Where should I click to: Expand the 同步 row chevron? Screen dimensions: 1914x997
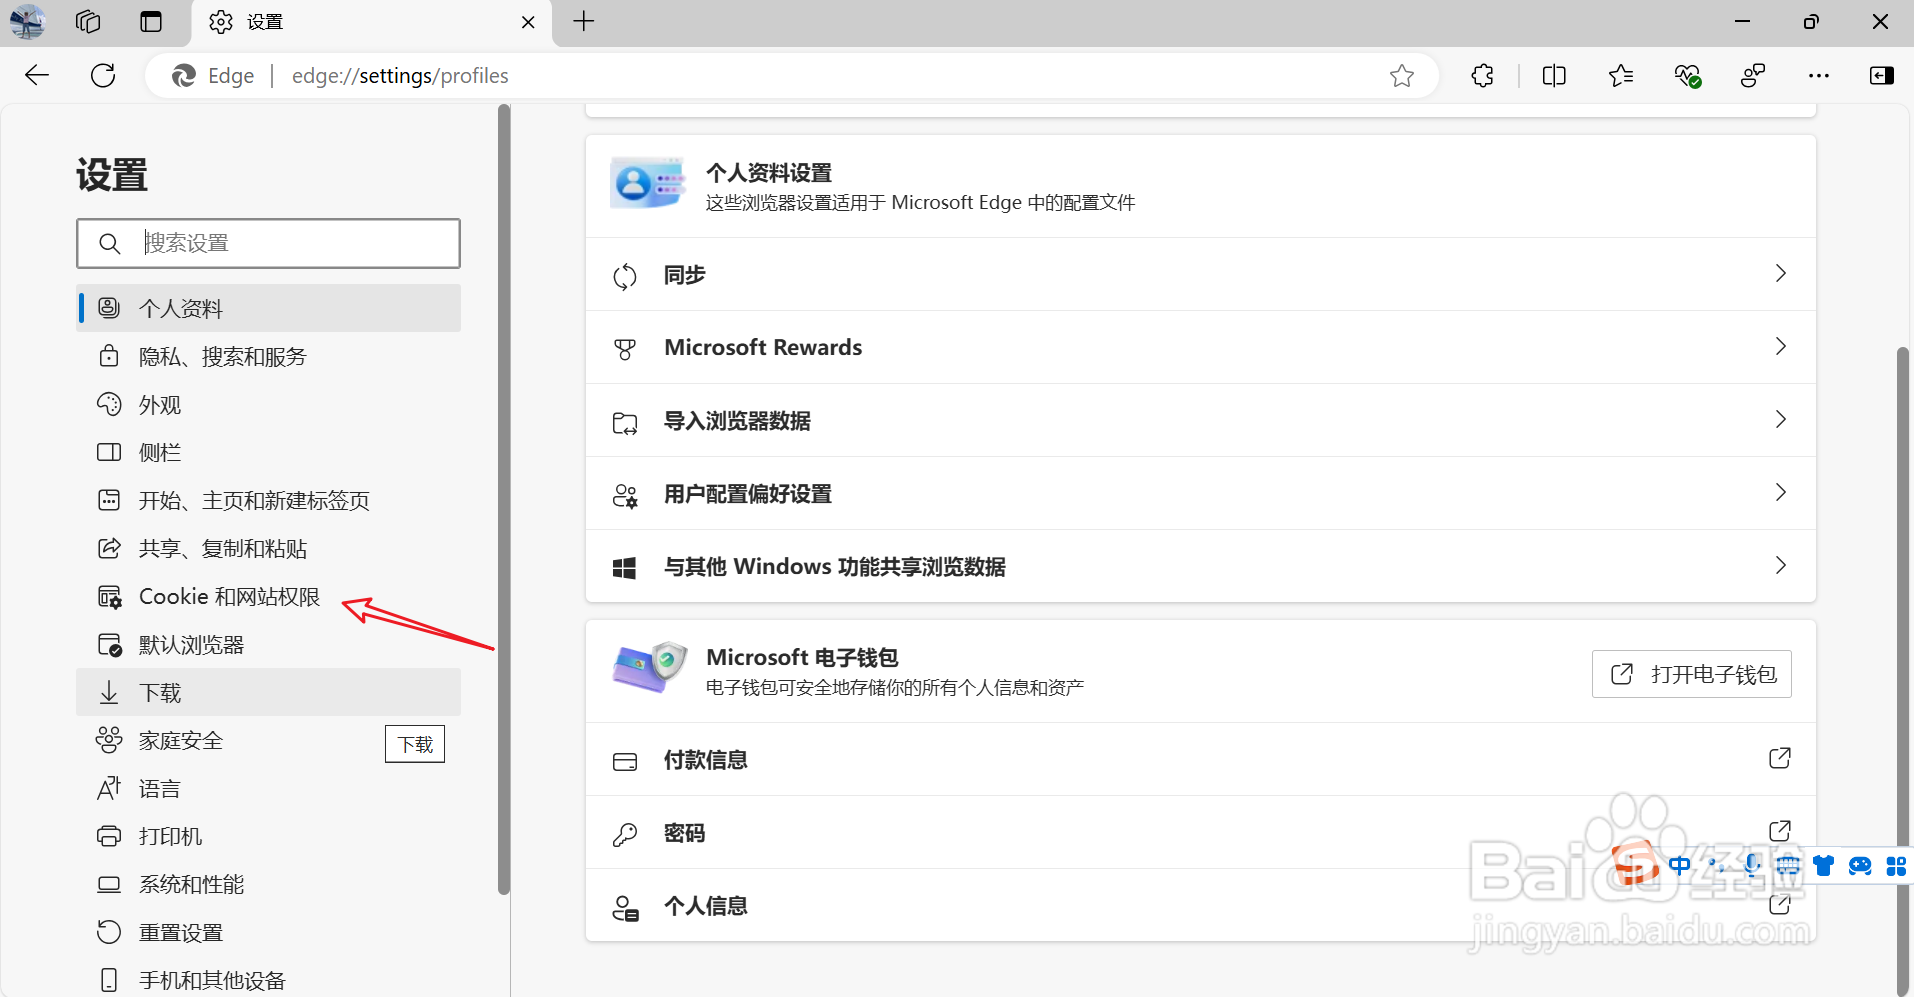pyautogui.click(x=1780, y=274)
